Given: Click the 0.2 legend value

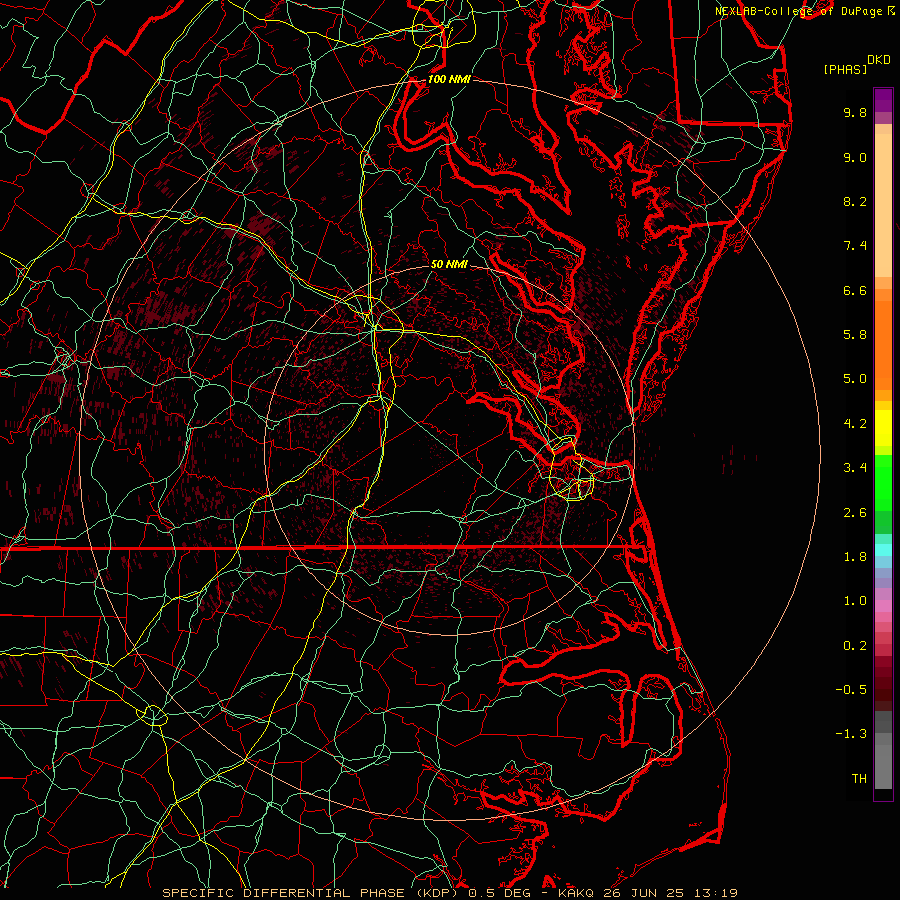Looking at the screenshot, I should [855, 646].
